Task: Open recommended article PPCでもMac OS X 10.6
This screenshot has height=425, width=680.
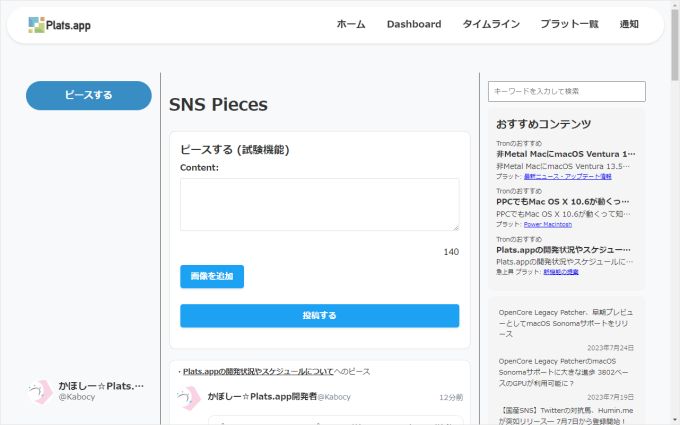Action: [x=563, y=202]
